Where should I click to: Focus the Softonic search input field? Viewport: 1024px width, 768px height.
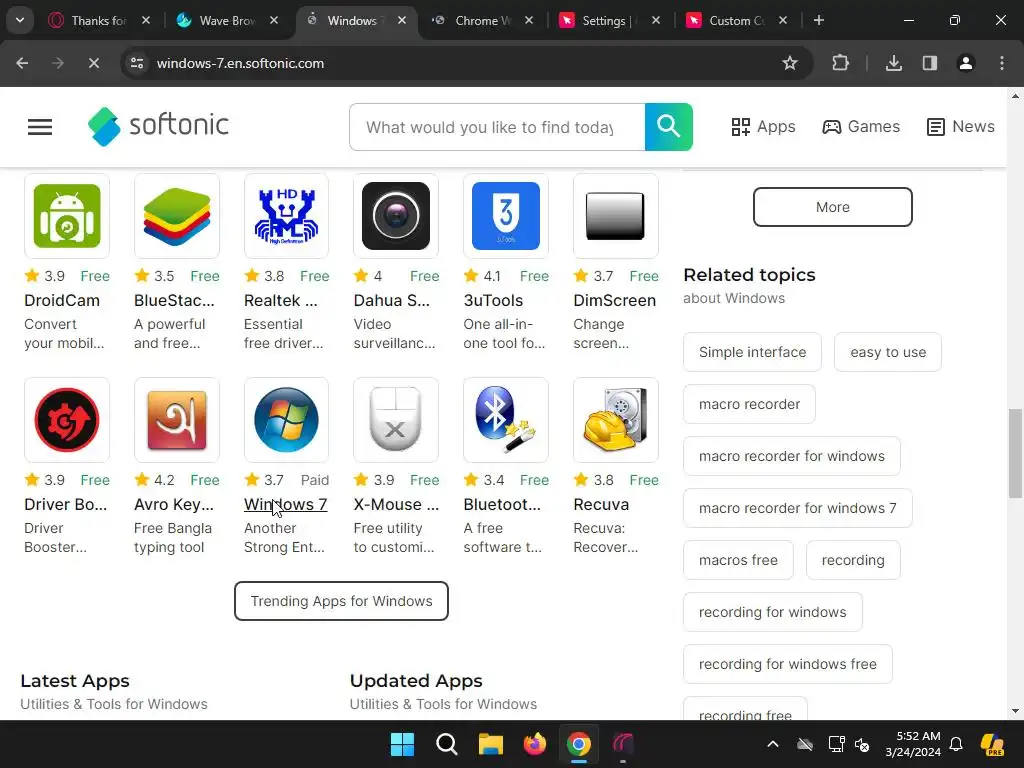(x=497, y=127)
